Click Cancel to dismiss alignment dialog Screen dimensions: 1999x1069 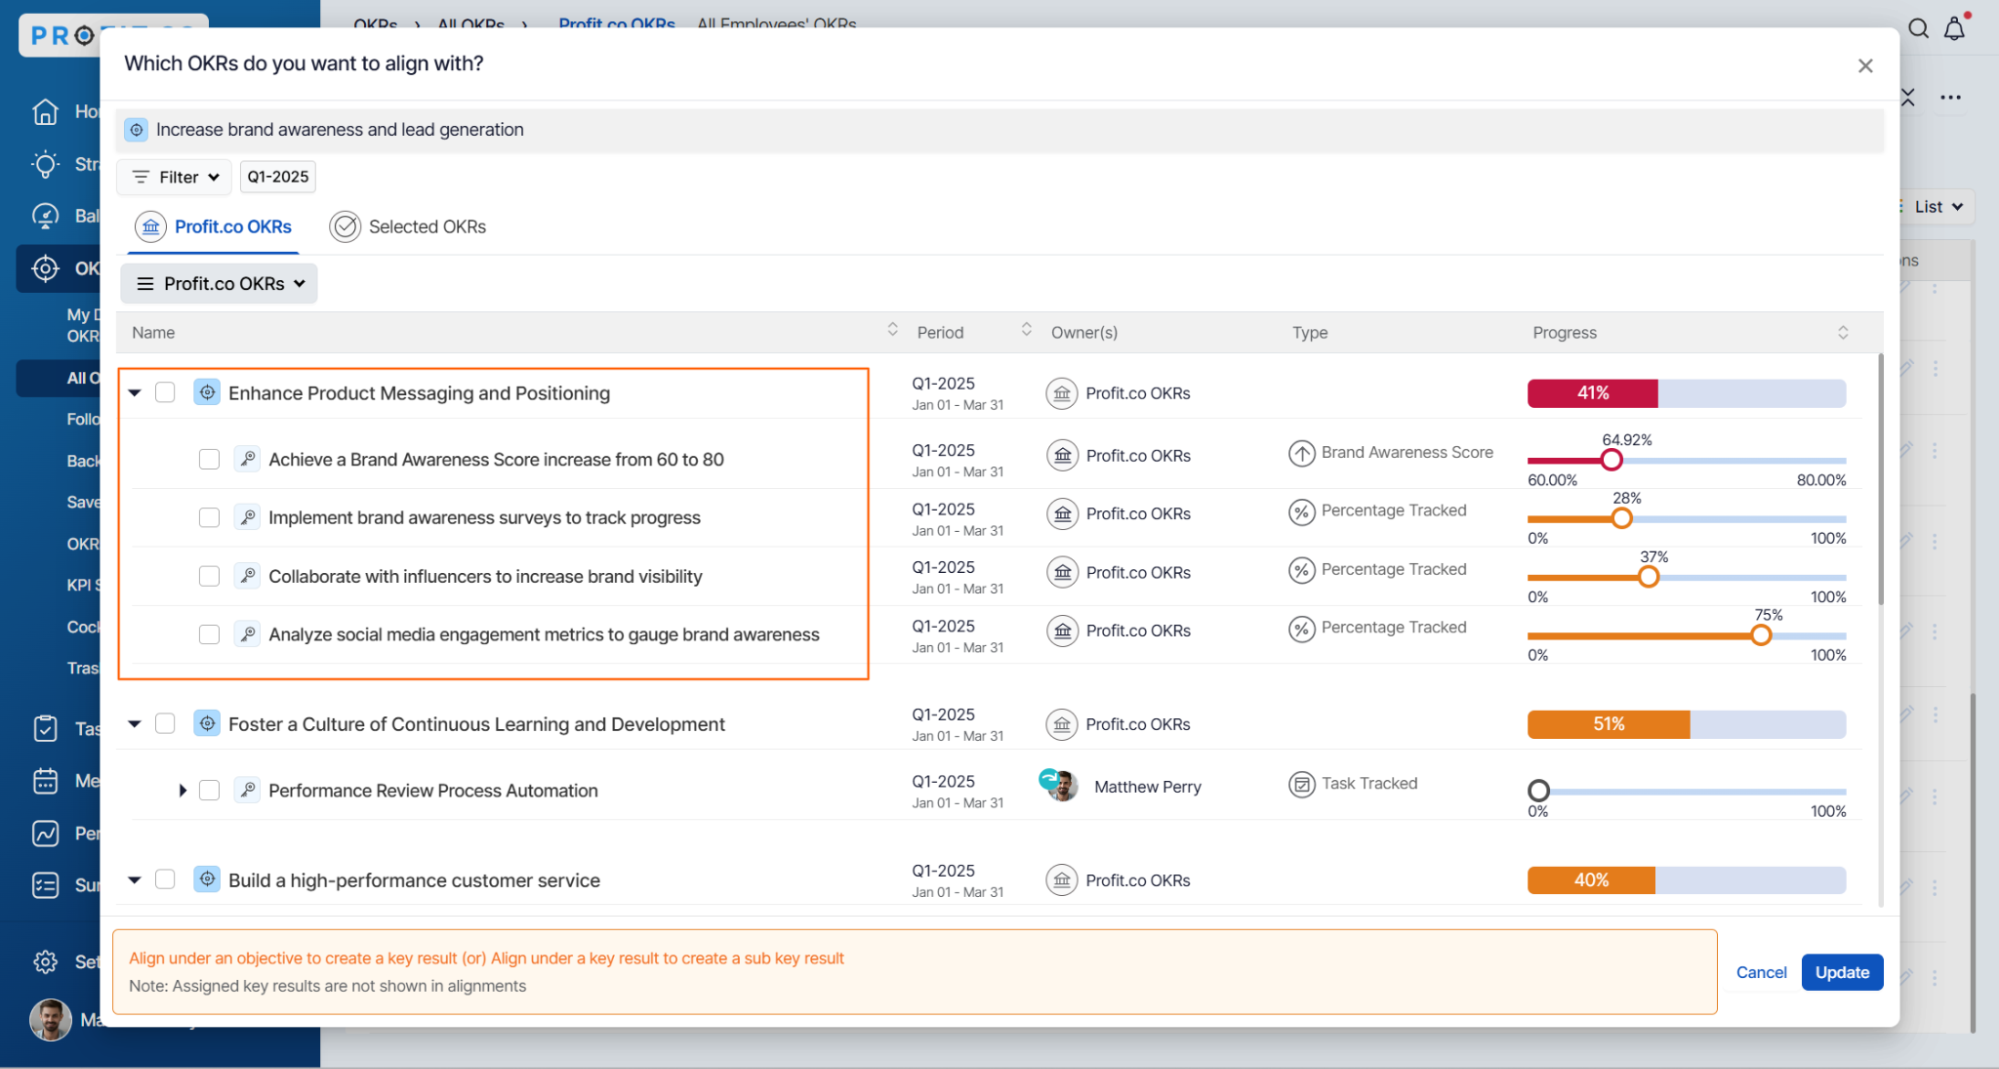(x=1760, y=972)
